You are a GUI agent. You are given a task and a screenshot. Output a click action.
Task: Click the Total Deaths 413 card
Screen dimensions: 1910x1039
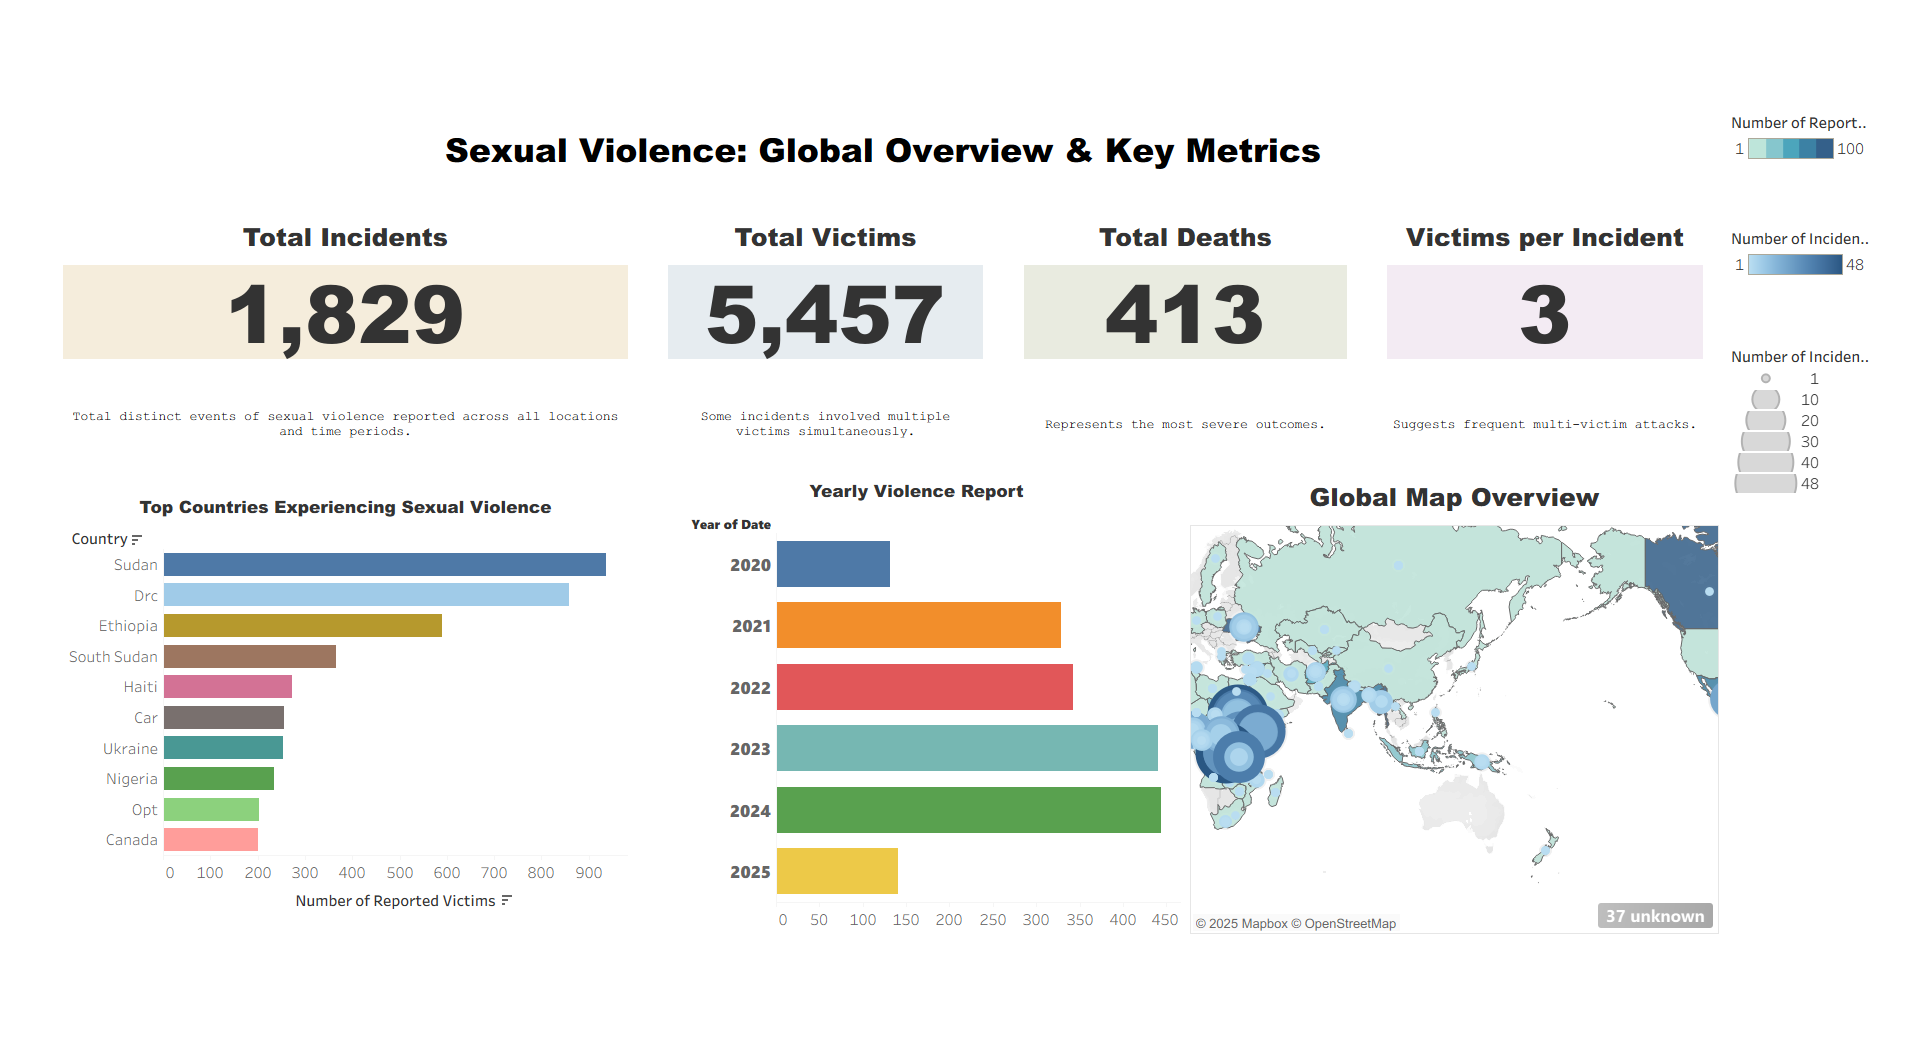click(1185, 312)
